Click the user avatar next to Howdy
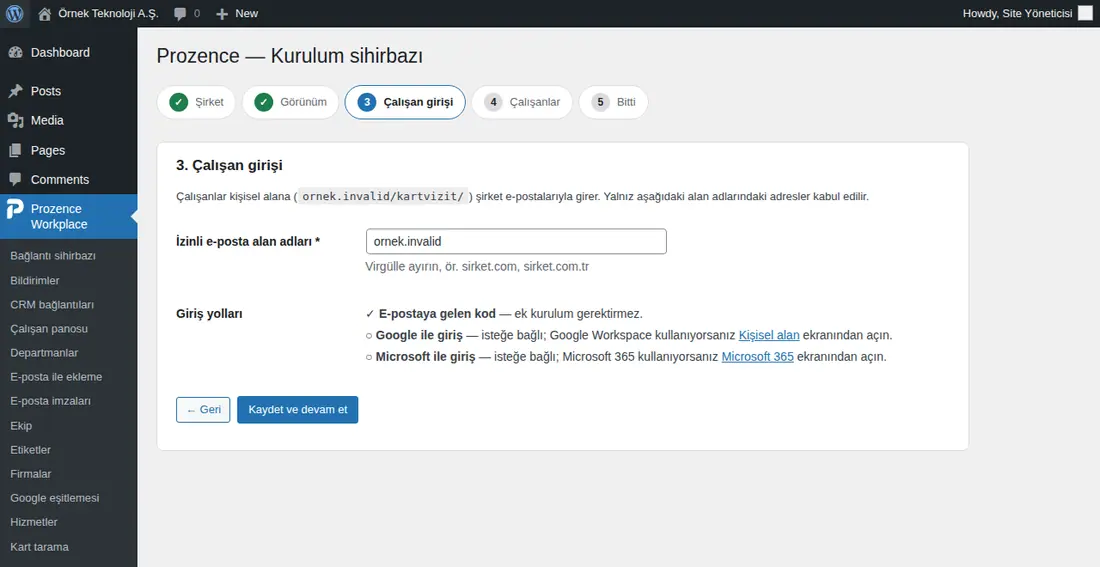1100x567 pixels. click(x=1085, y=13)
